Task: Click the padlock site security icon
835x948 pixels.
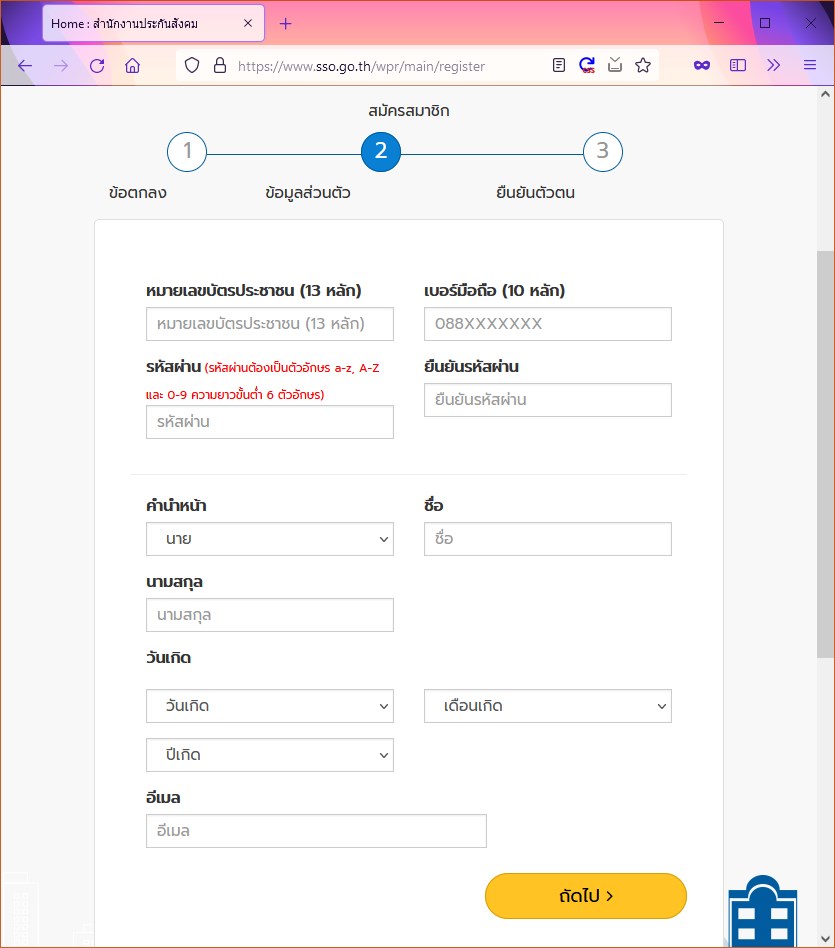Action: (219, 66)
